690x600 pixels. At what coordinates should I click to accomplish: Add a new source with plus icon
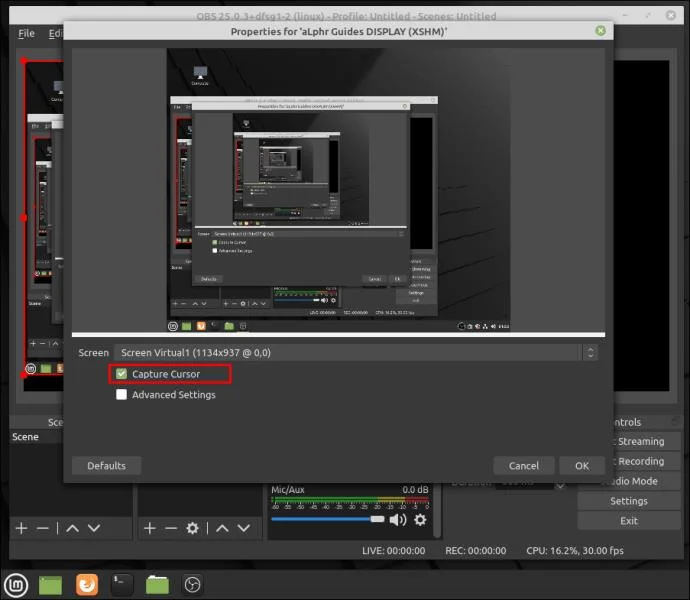click(150, 528)
